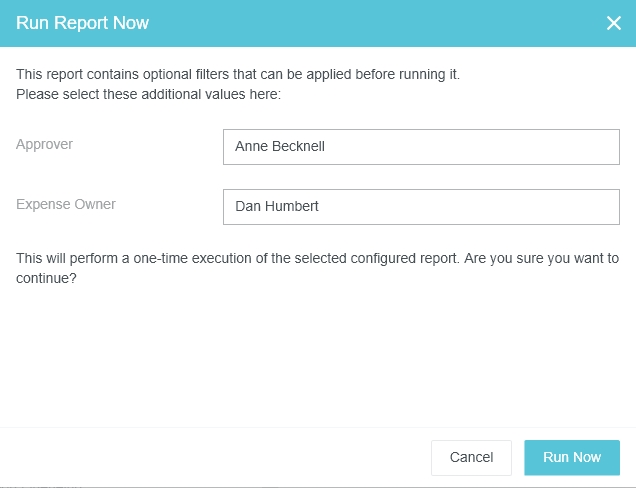Select the Approver field label
Image resolution: width=636 pixels, height=488 pixels.
pyautogui.click(x=44, y=144)
